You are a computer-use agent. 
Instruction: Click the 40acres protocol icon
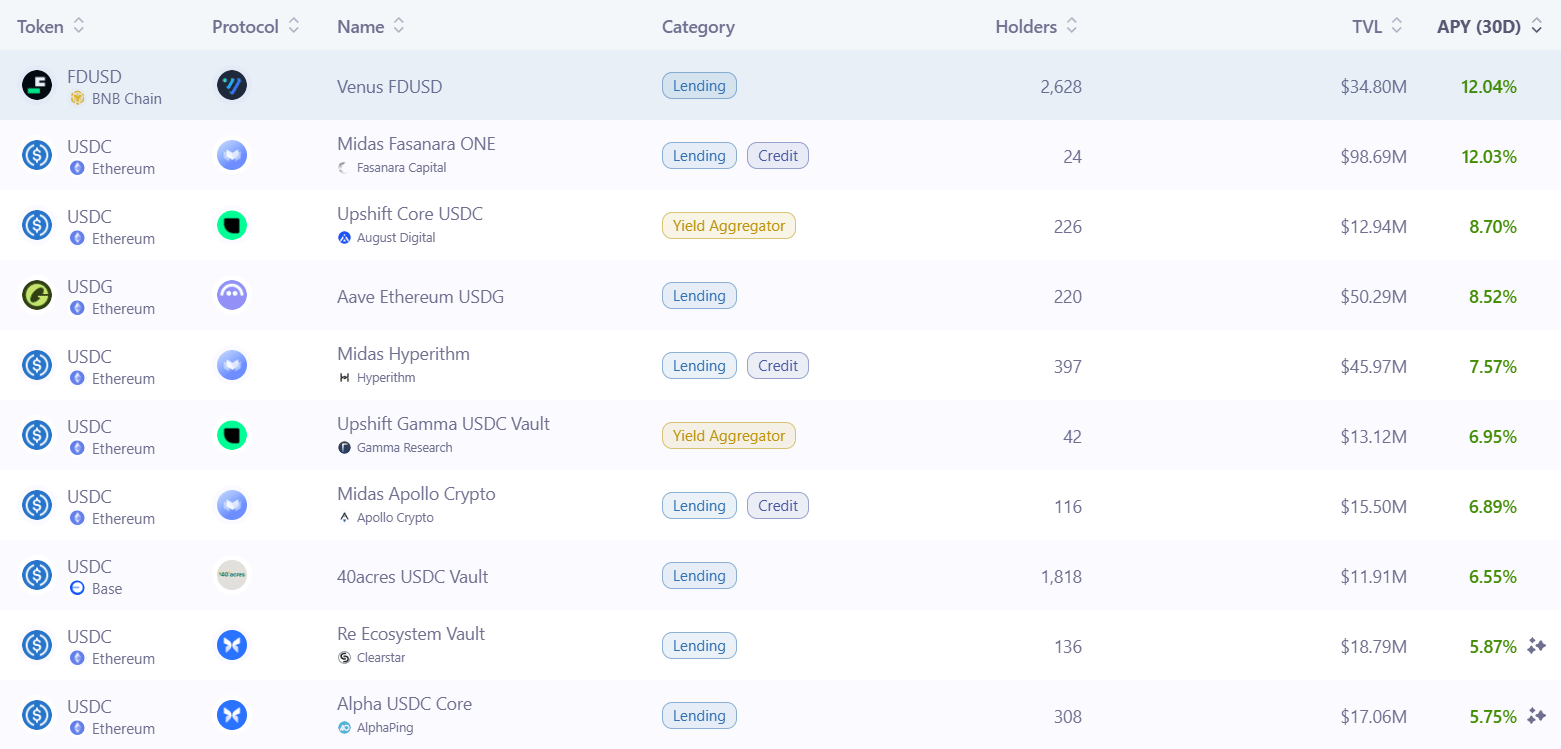coord(232,575)
